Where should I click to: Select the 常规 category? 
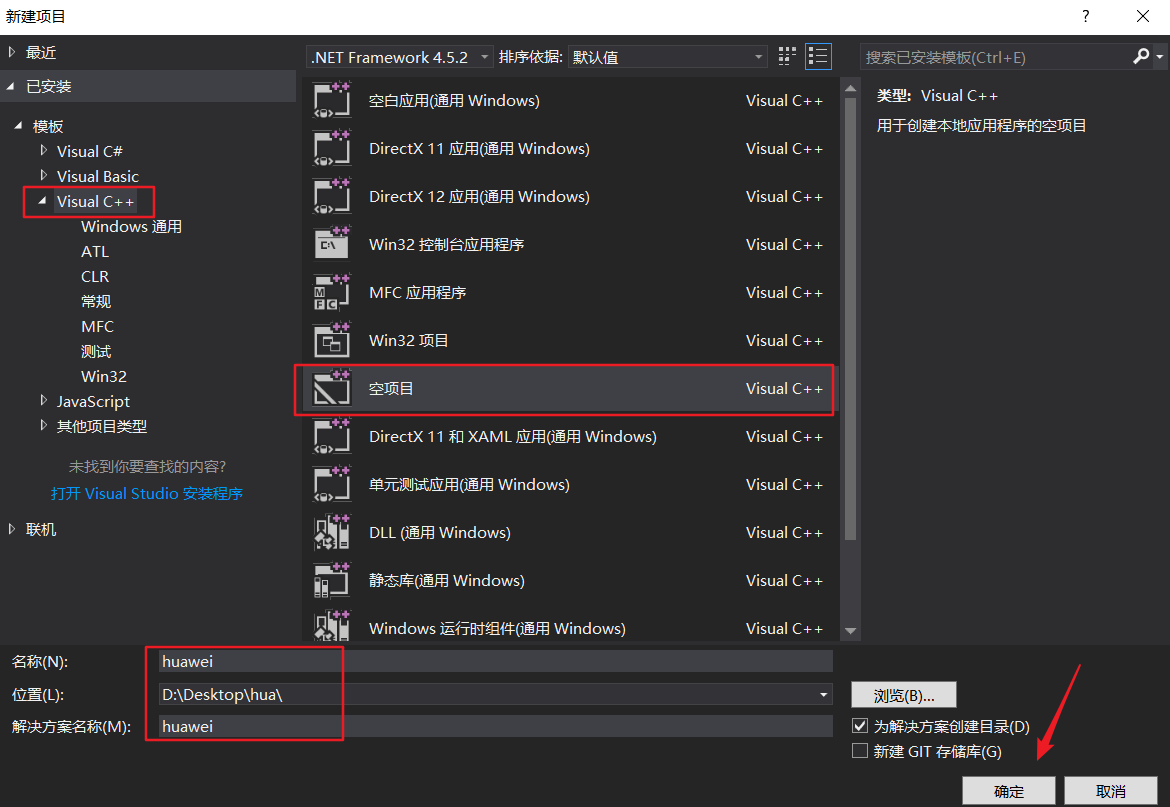[96, 301]
